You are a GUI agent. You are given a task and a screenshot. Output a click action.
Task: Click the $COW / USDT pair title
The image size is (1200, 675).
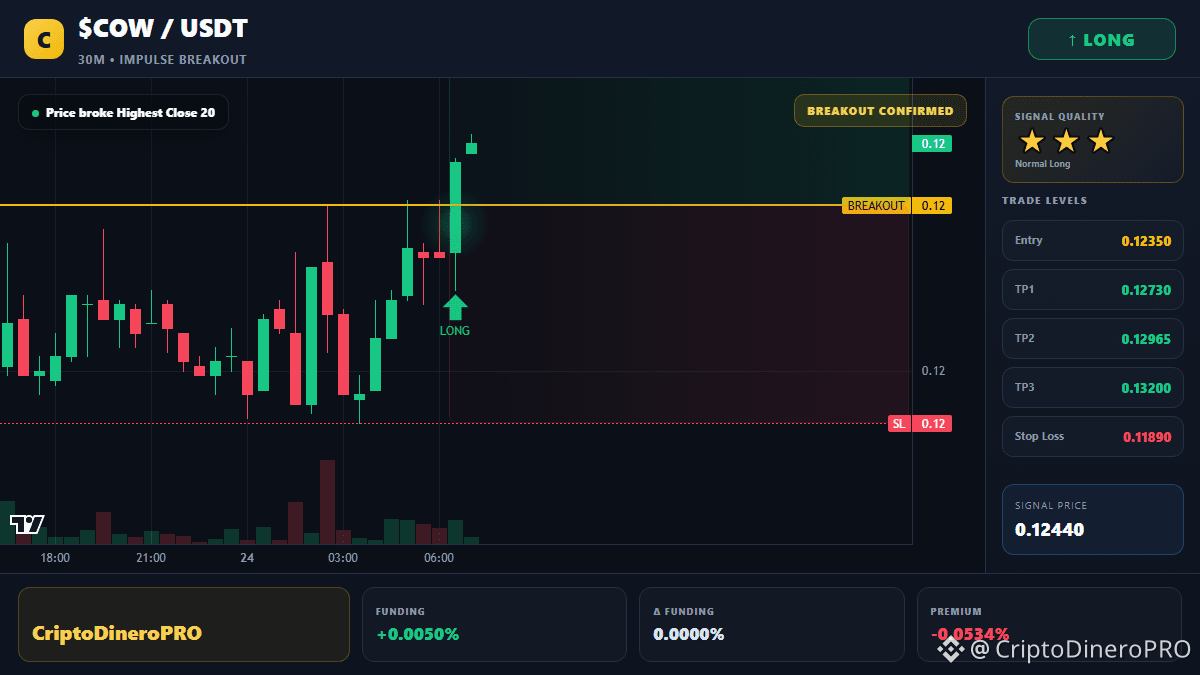coord(163,29)
